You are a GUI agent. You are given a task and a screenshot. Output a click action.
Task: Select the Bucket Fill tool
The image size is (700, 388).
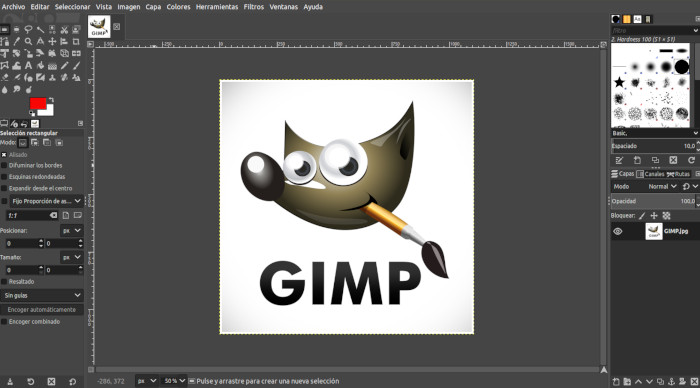[x=40, y=66]
